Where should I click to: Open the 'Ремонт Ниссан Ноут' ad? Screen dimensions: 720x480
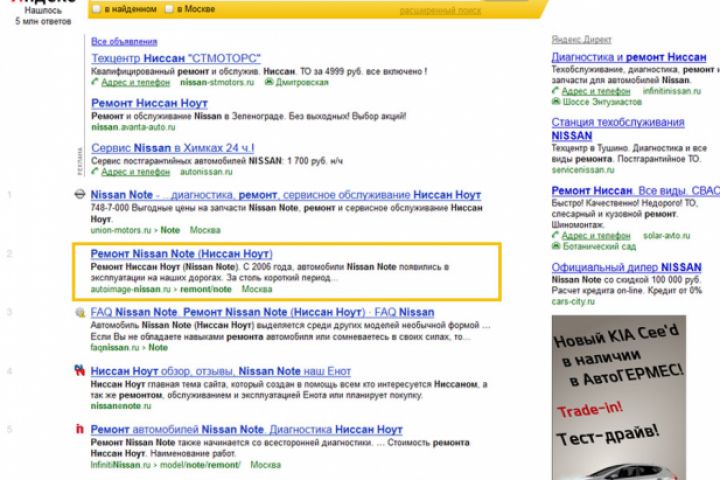(x=149, y=103)
